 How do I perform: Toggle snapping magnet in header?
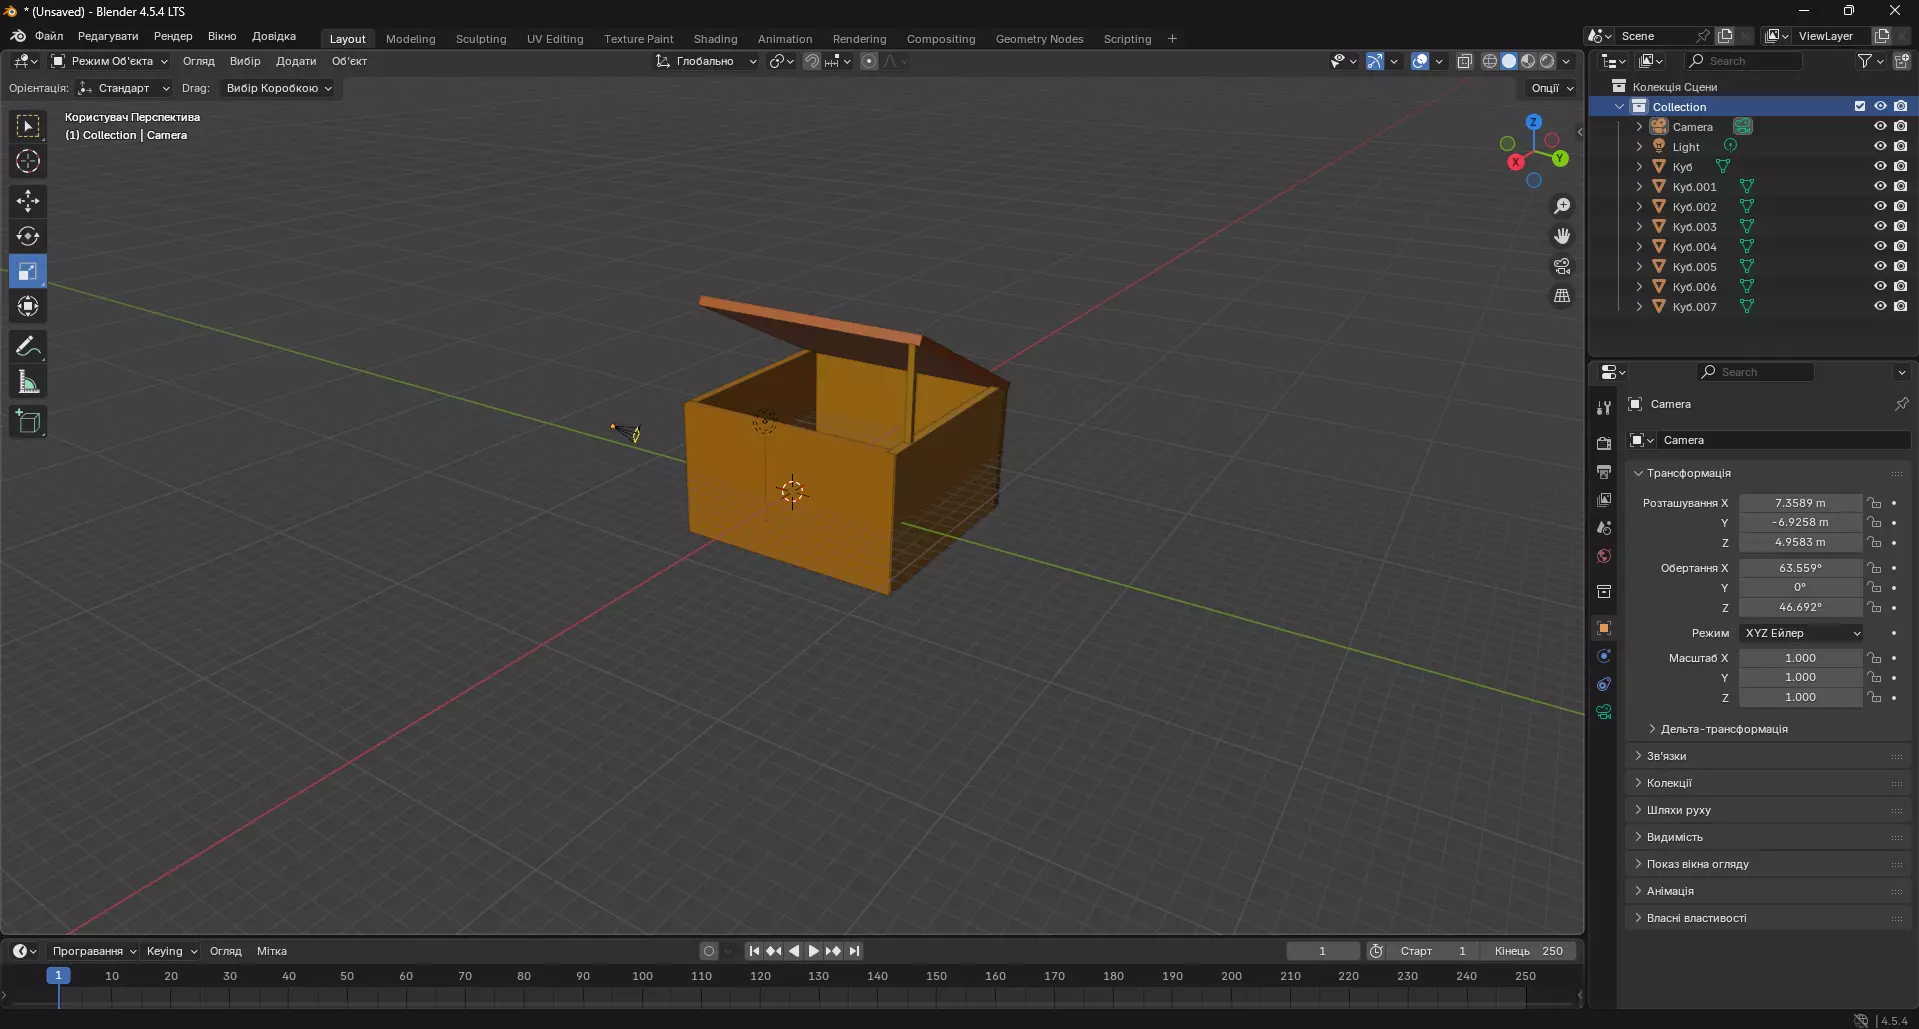[x=812, y=61]
